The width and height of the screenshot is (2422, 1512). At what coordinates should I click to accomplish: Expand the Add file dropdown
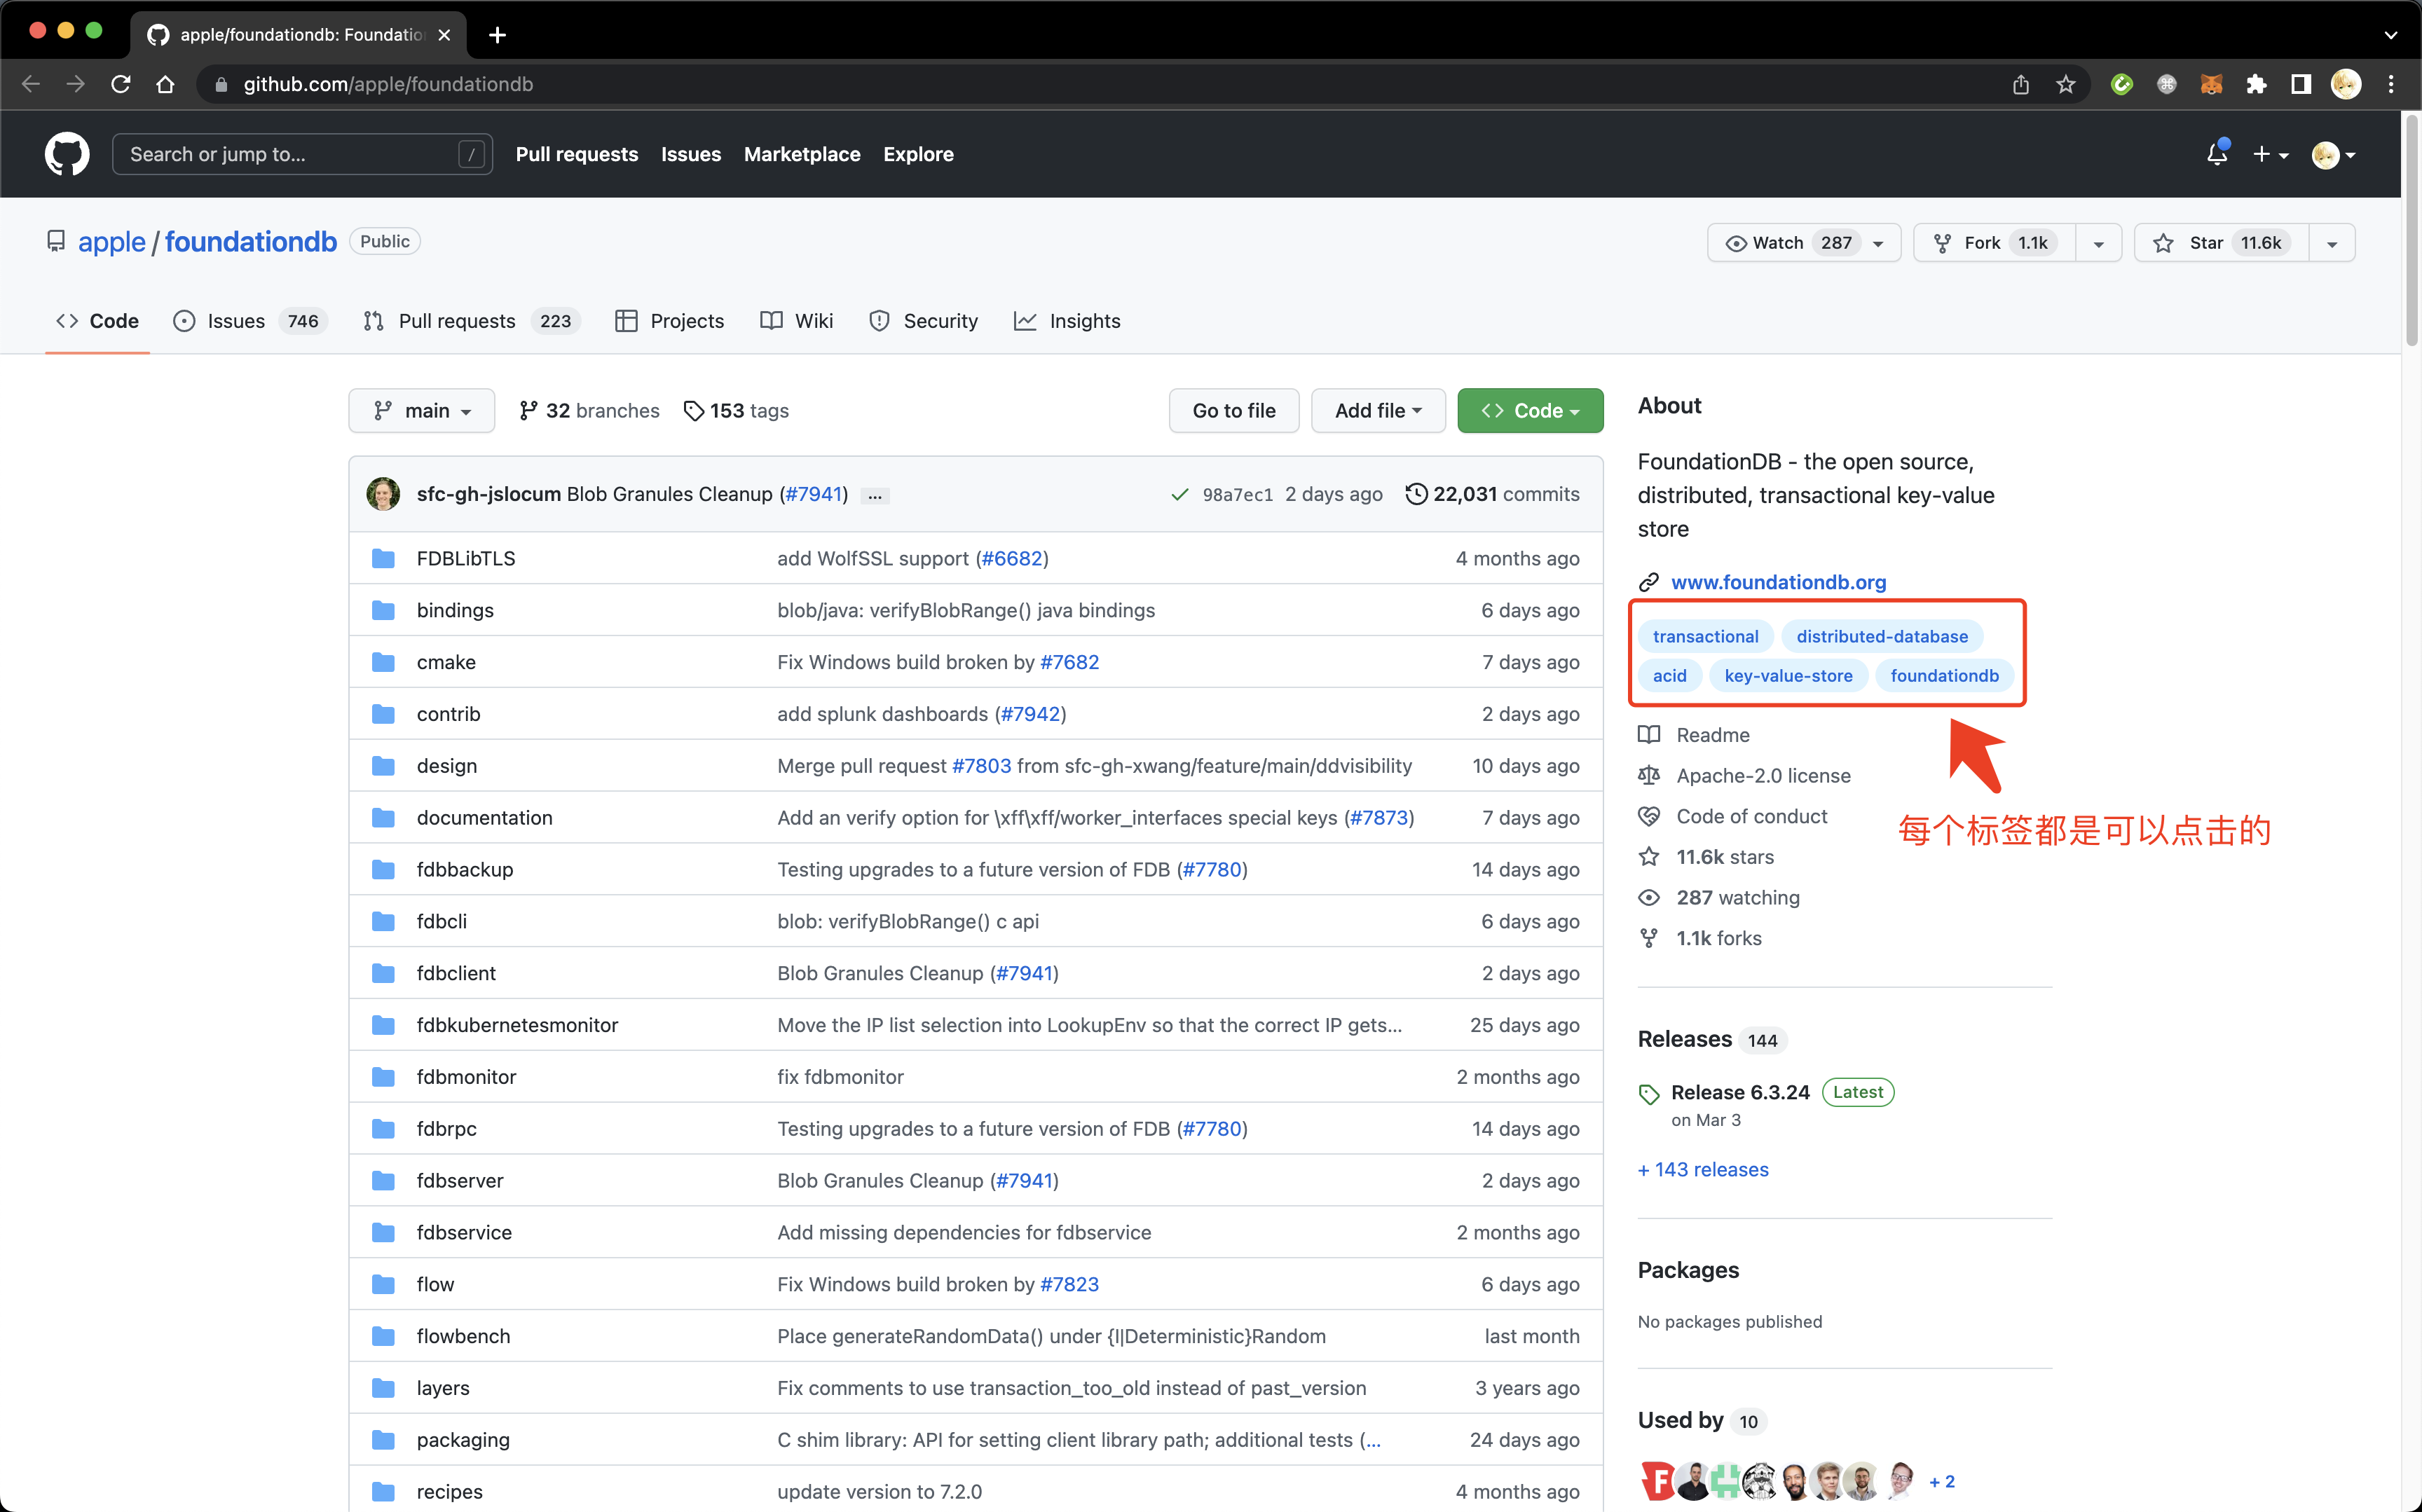coord(1378,411)
